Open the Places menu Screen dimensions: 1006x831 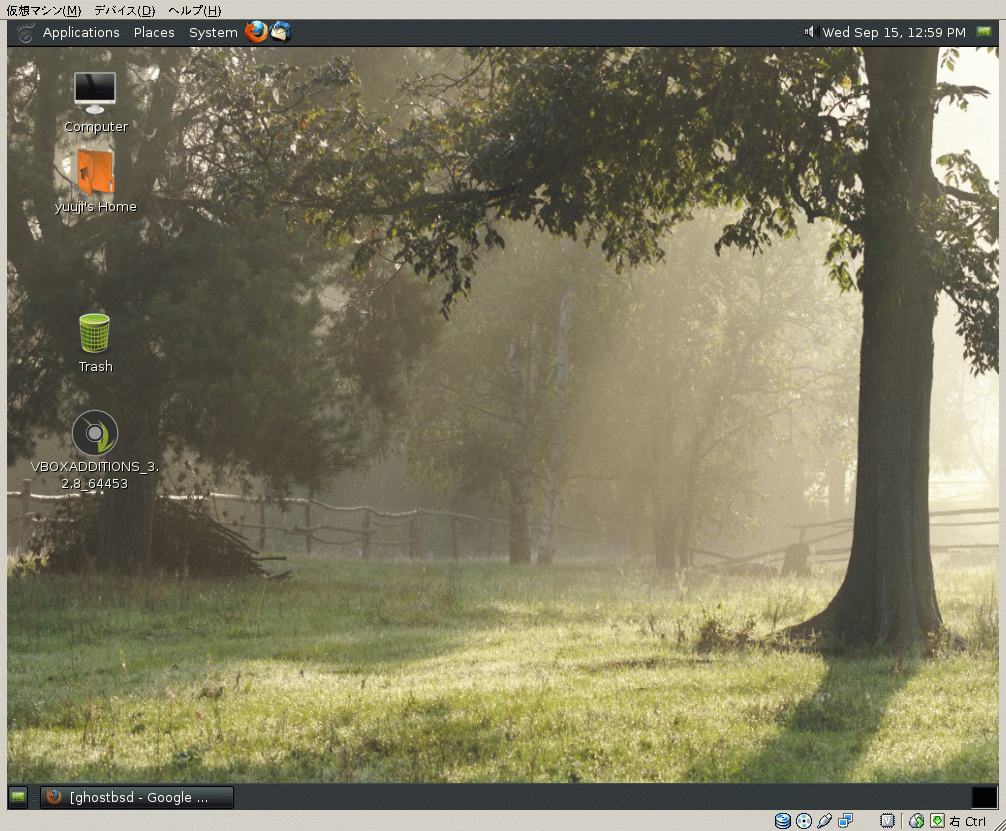[x=154, y=32]
